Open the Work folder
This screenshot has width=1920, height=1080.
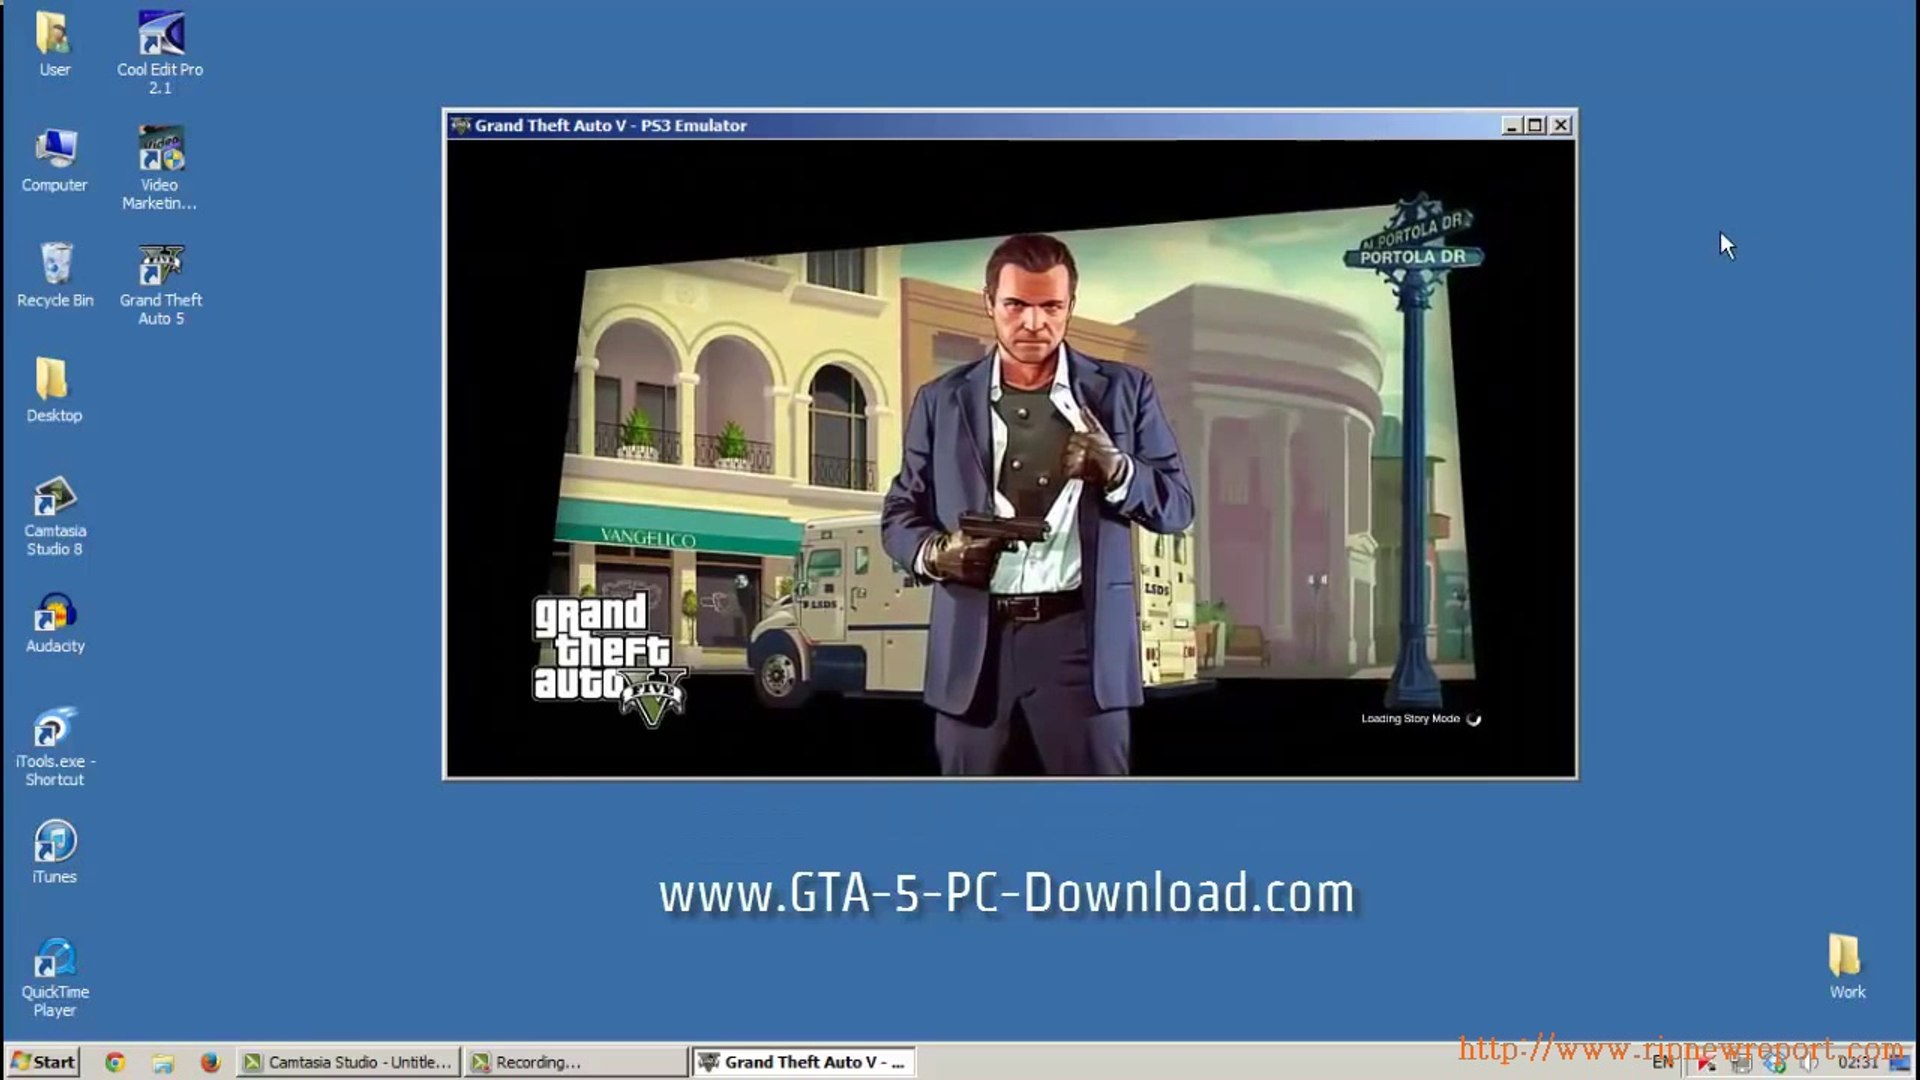(1846, 957)
